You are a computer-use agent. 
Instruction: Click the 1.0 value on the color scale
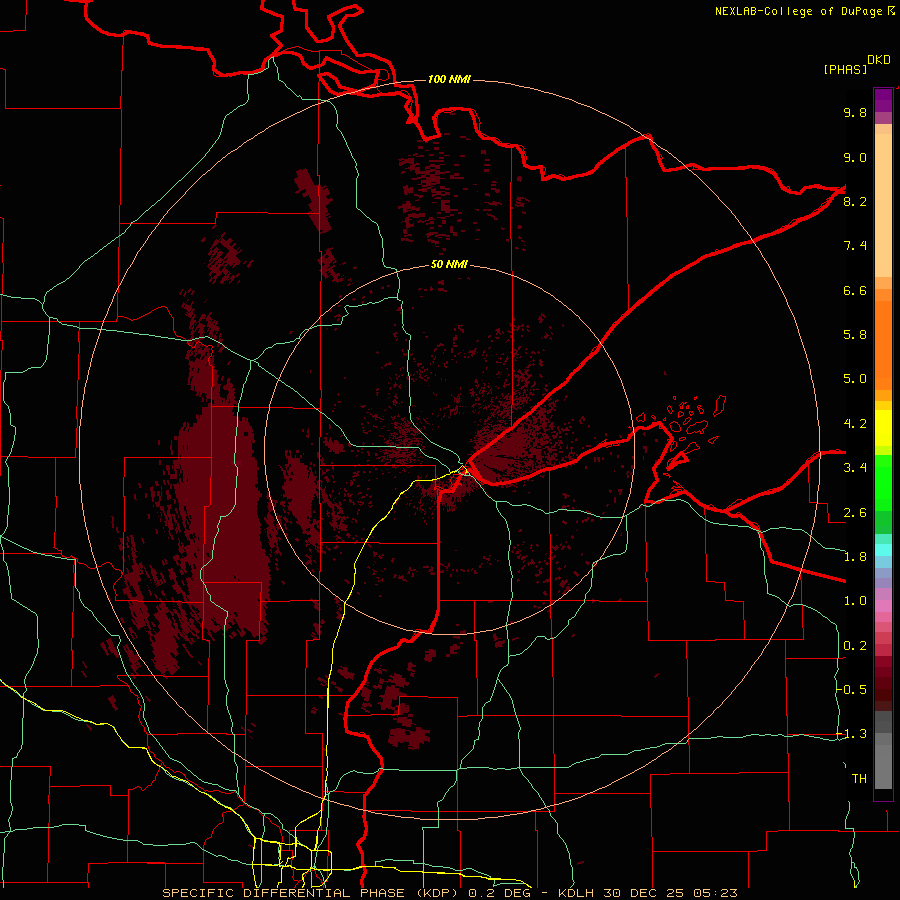[x=855, y=601]
